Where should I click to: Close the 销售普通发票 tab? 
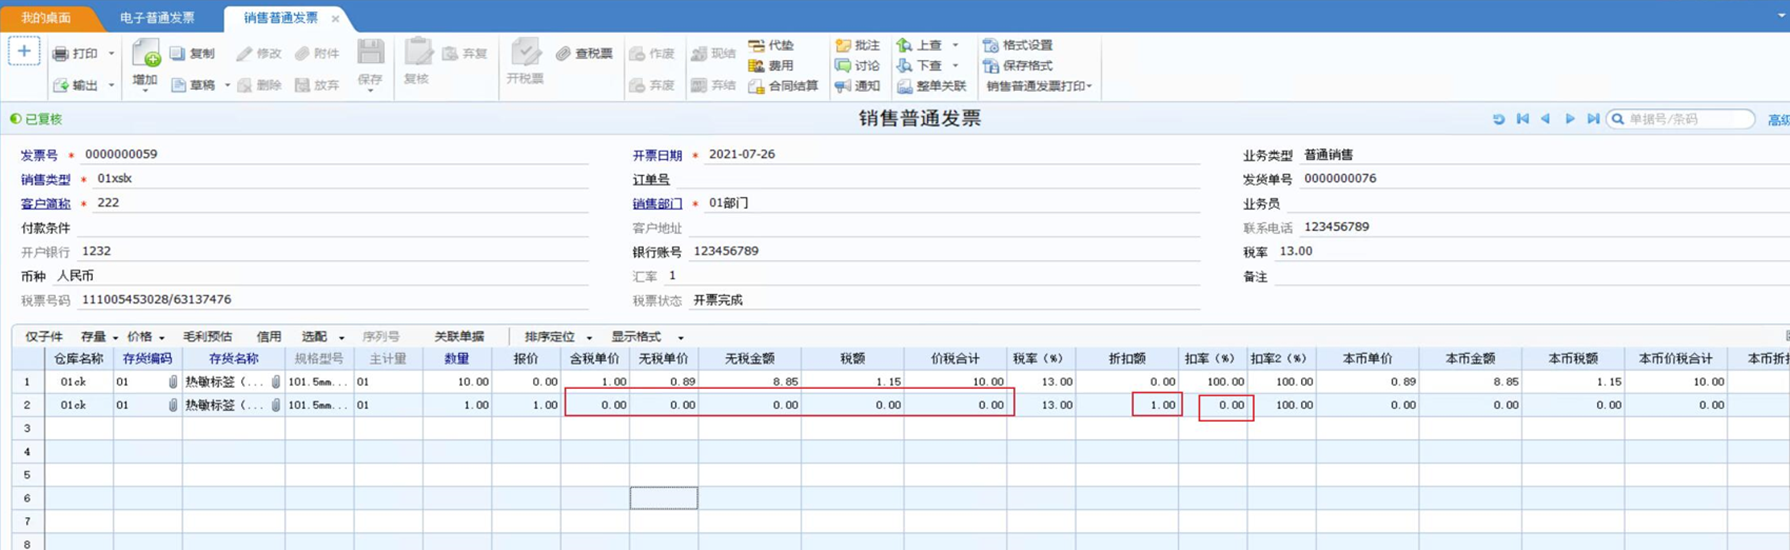click(335, 18)
